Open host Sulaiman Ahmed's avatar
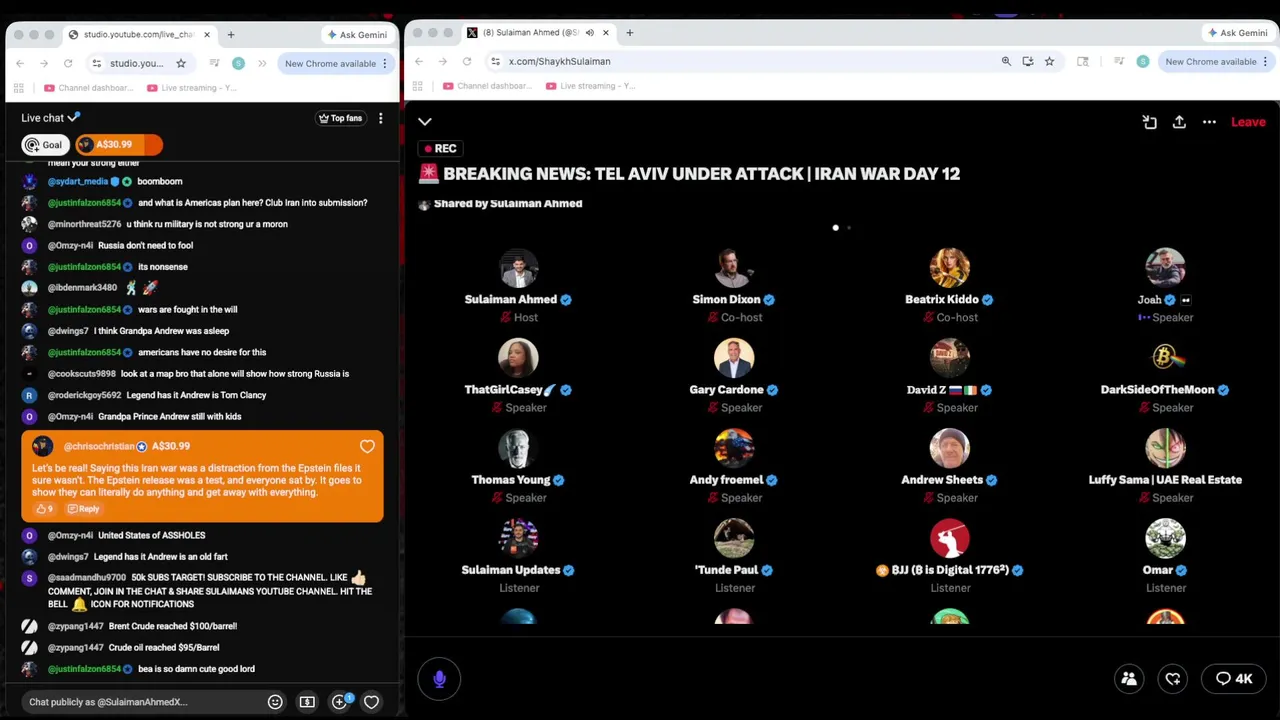The width and height of the screenshot is (1280, 720). [518, 268]
